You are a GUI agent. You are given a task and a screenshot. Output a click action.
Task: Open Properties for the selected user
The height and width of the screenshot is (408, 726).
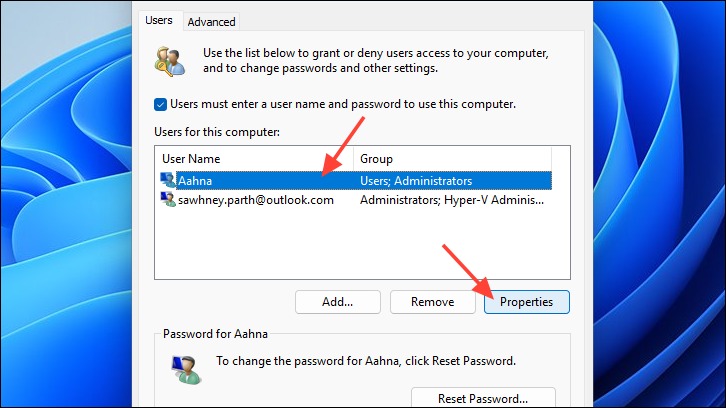526,302
